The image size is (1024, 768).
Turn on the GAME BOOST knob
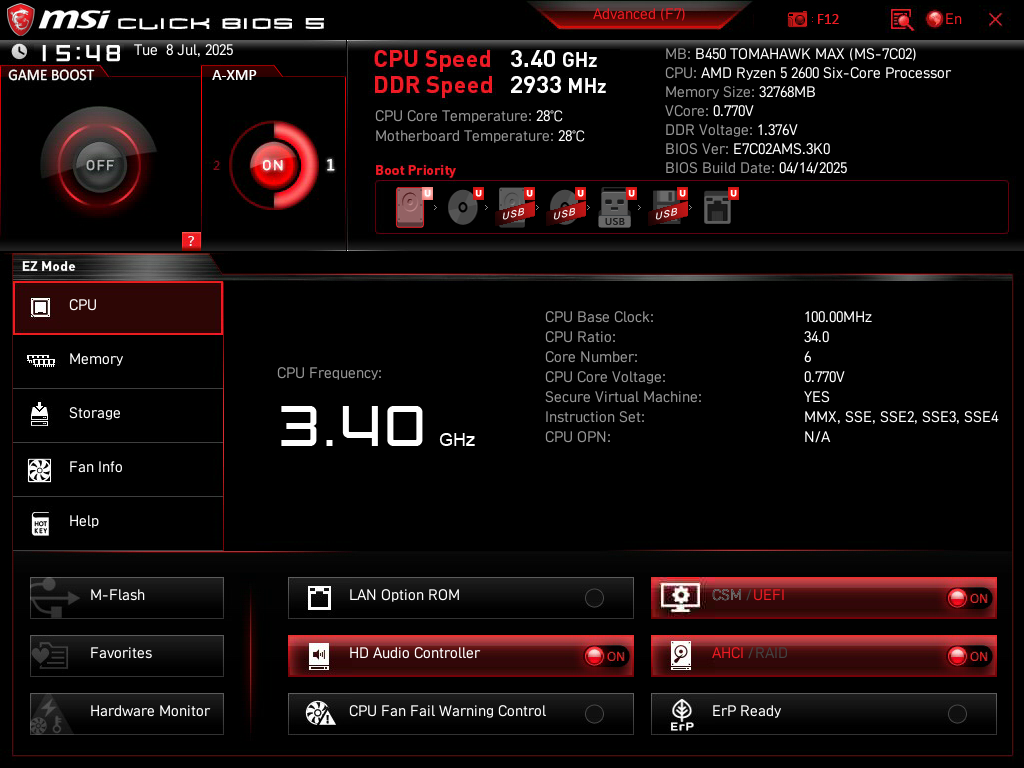coord(99,165)
